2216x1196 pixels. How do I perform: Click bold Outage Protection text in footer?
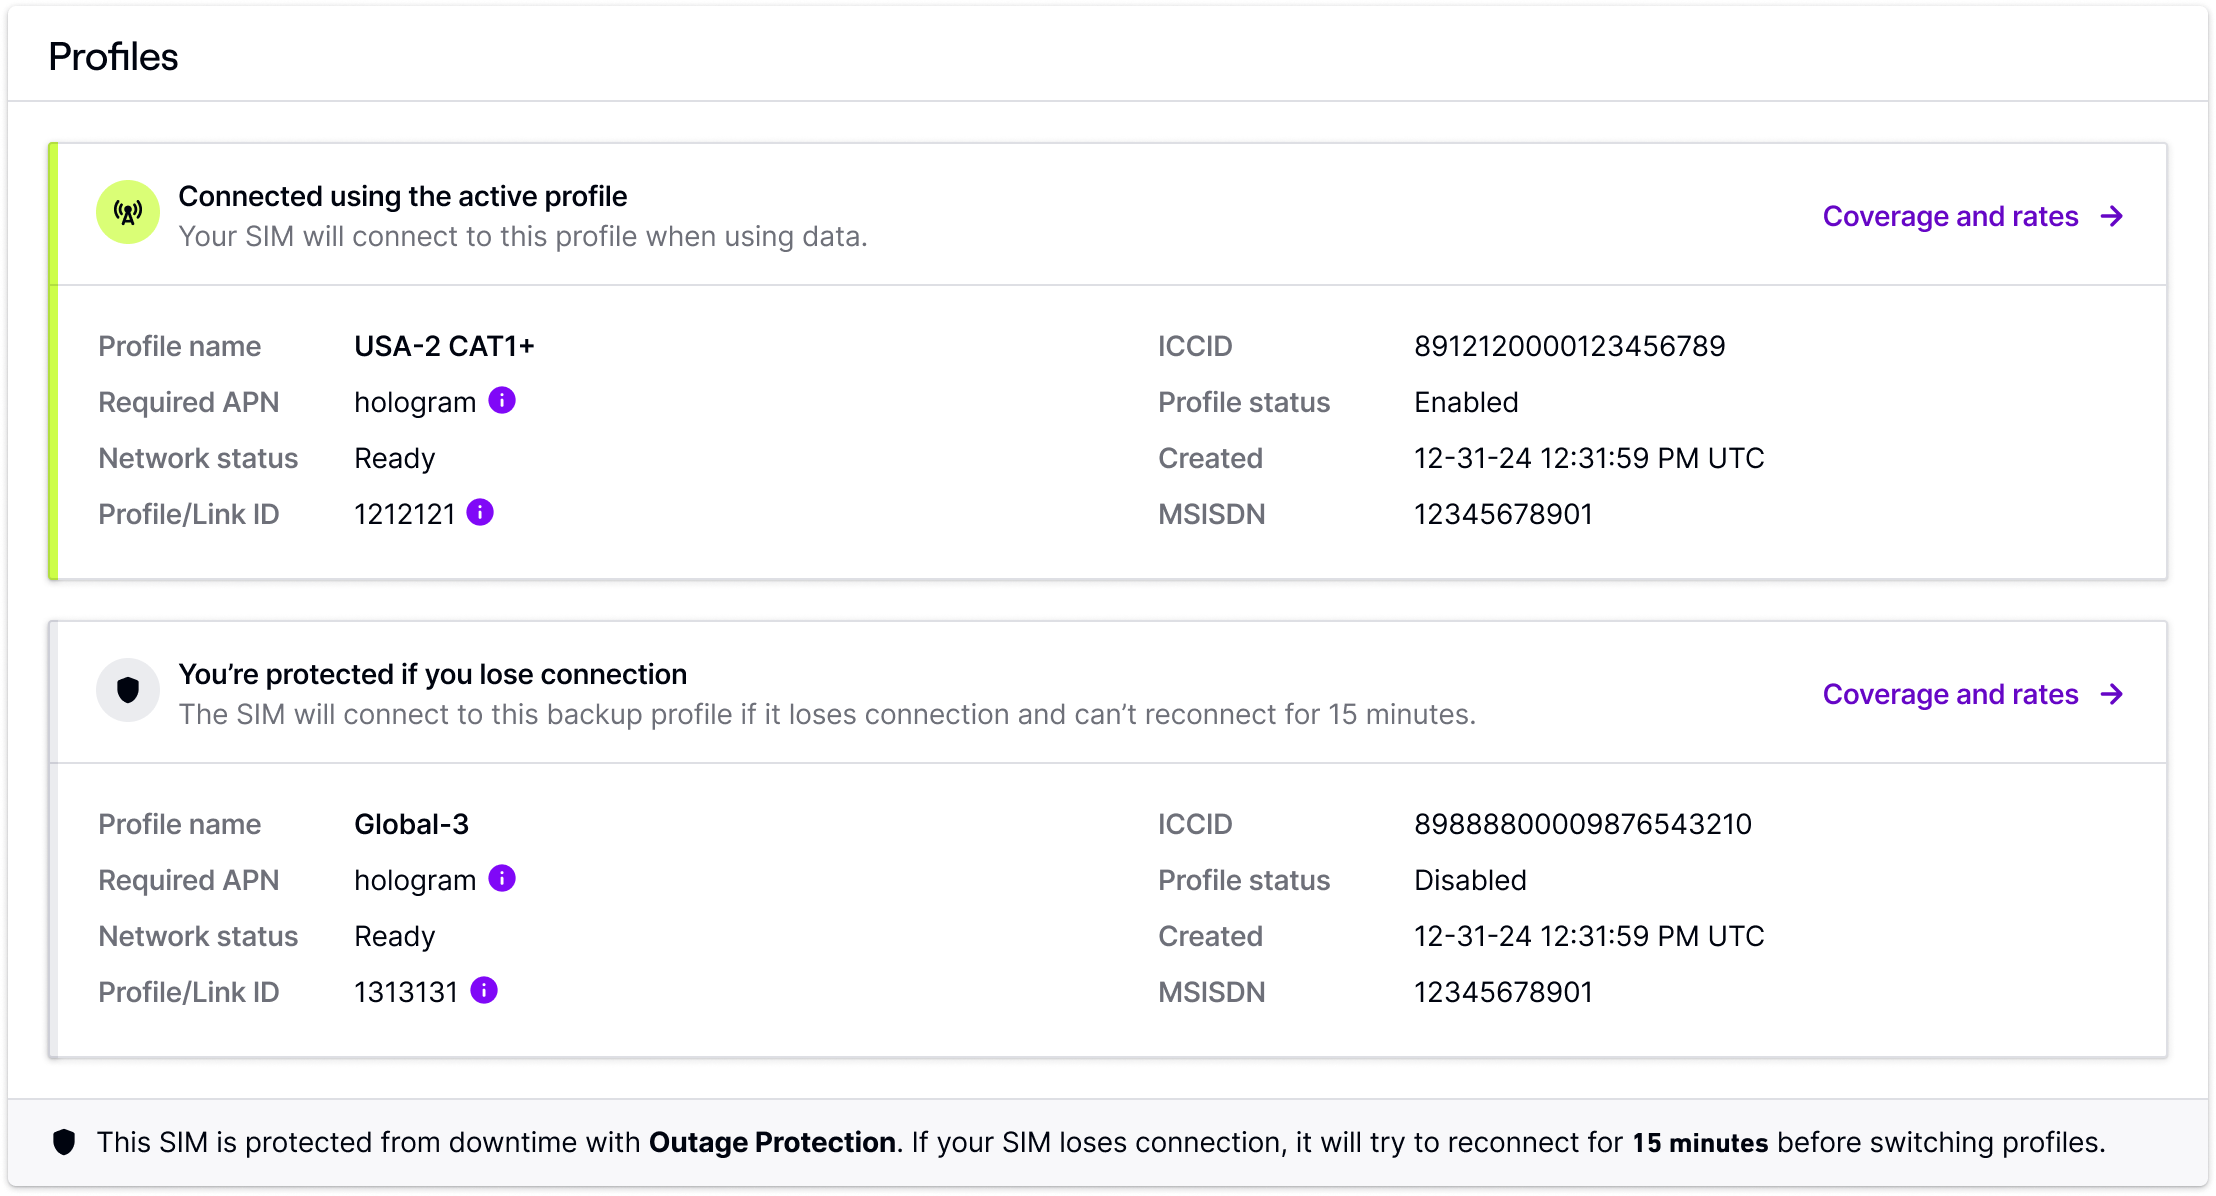pyautogui.click(x=772, y=1142)
